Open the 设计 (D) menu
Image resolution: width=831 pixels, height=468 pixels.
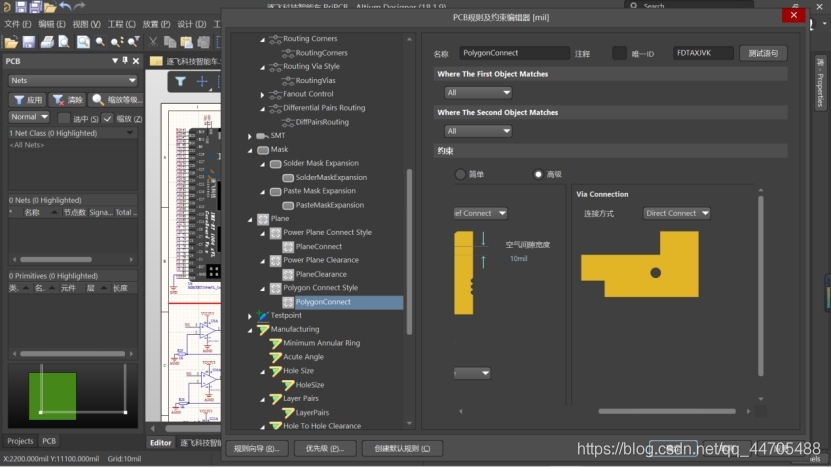click(x=191, y=24)
